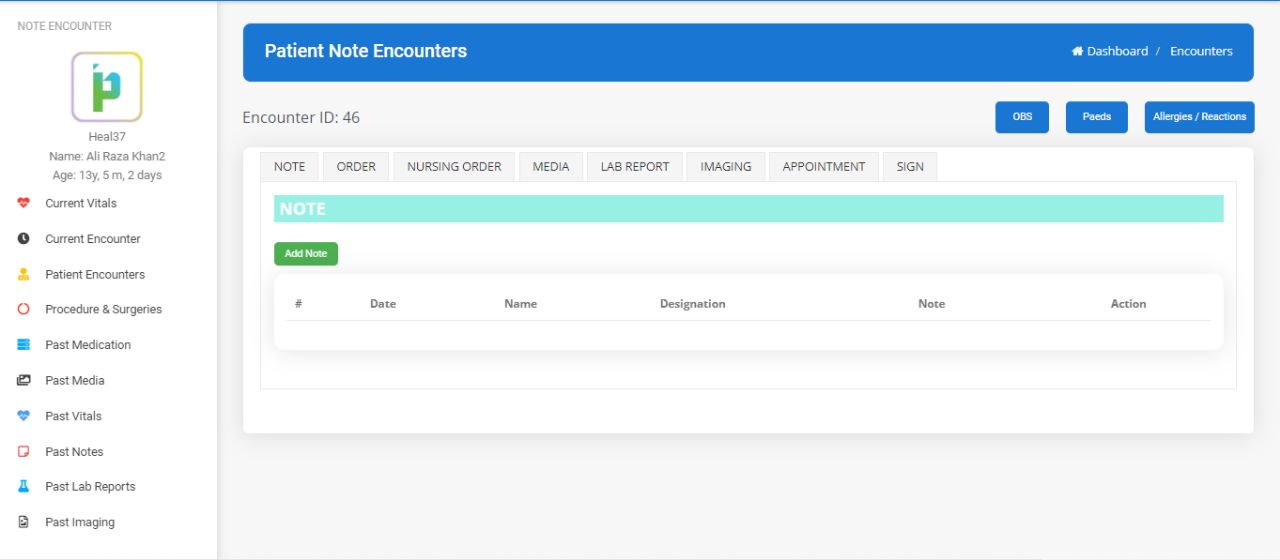Click the Current Vitals heart icon

[x=24, y=203]
